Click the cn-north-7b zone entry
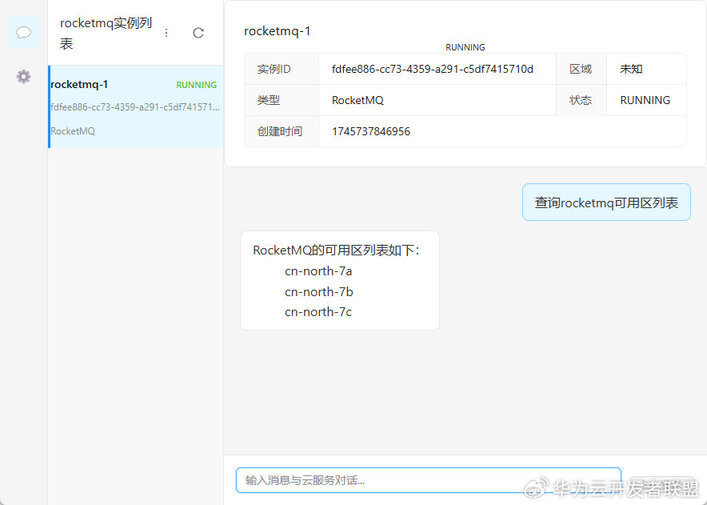The width and height of the screenshot is (707, 505). click(x=319, y=292)
